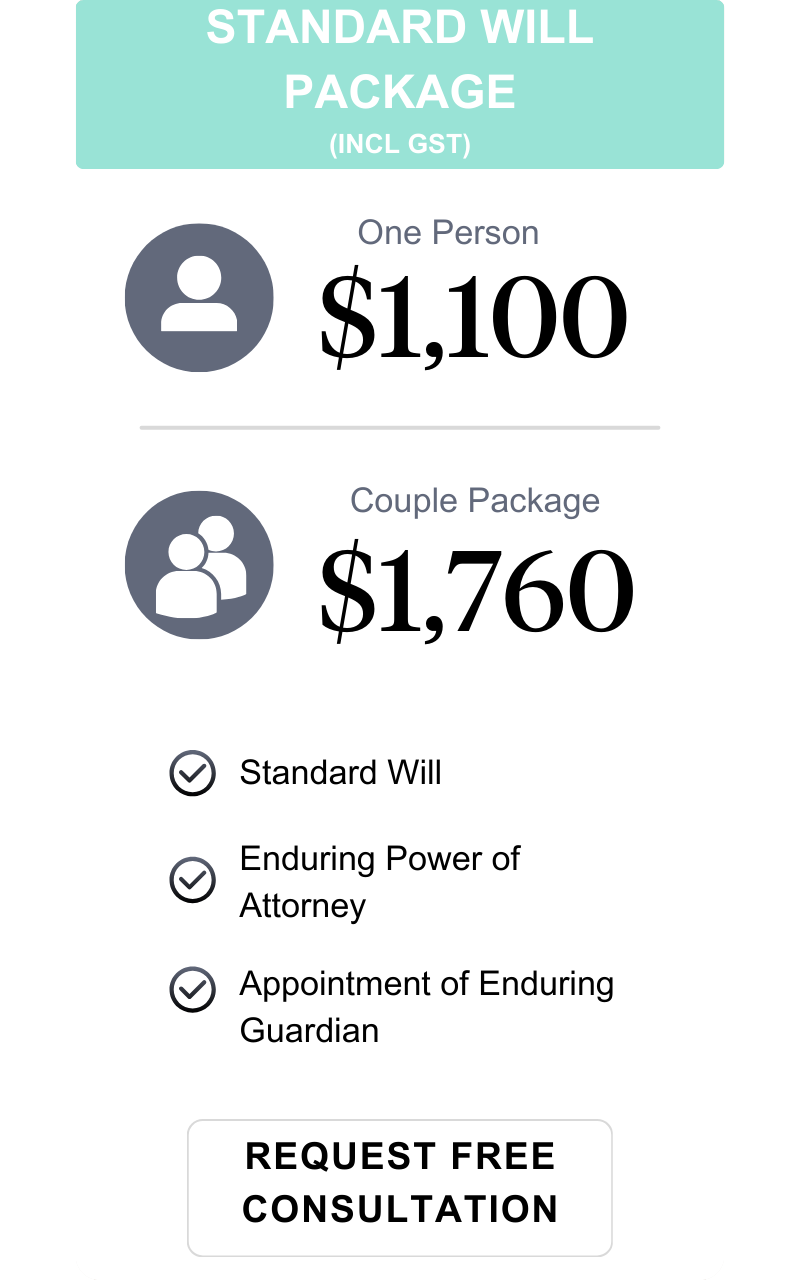Viewport: 800px width, 1280px height.
Task: Click the 'Enduring Power of' text line
Action: coord(380,859)
